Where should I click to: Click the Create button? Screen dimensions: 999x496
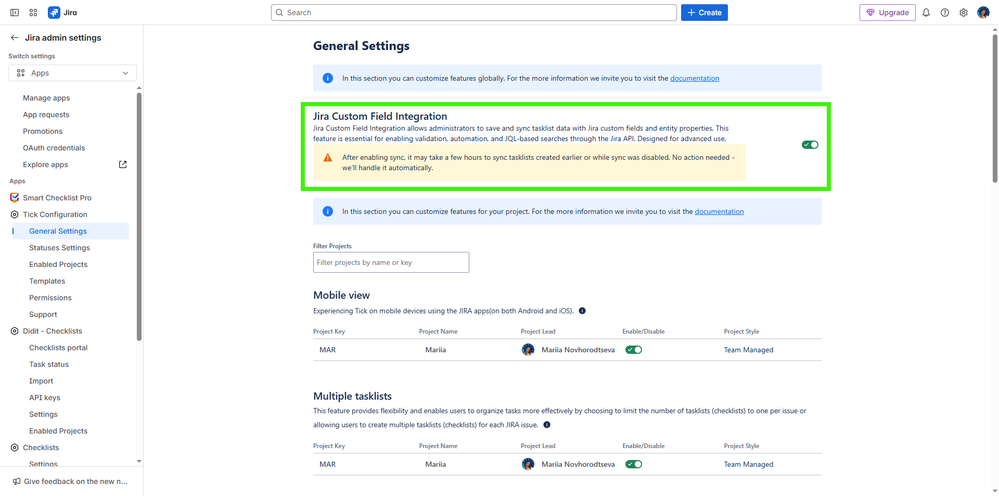[704, 13]
